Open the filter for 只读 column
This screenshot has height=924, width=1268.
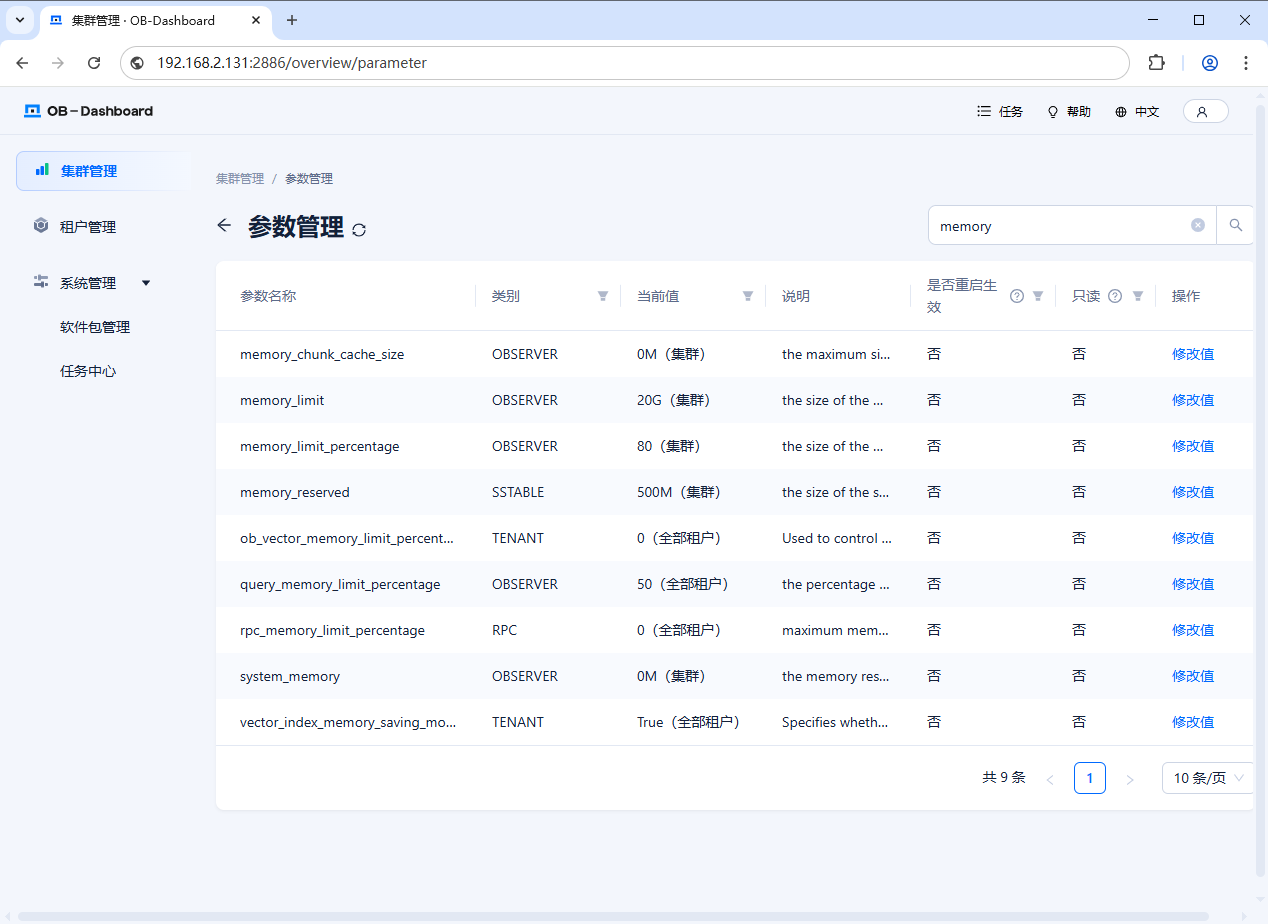pyautogui.click(x=1137, y=296)
